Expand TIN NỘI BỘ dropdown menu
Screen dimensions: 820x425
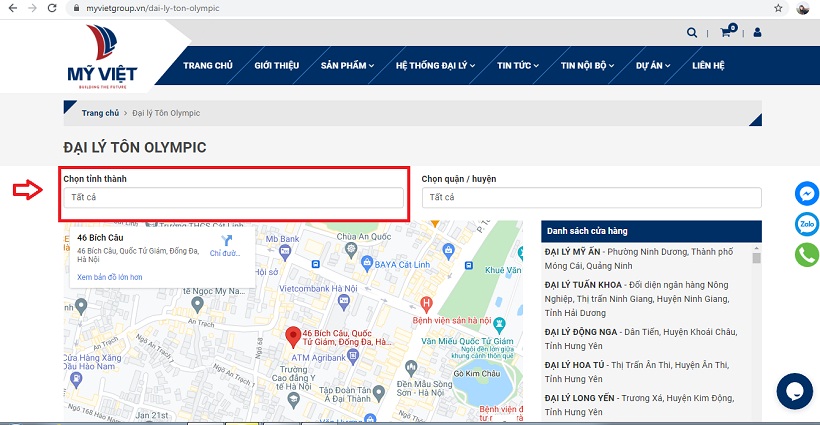[x=587, y=65]
